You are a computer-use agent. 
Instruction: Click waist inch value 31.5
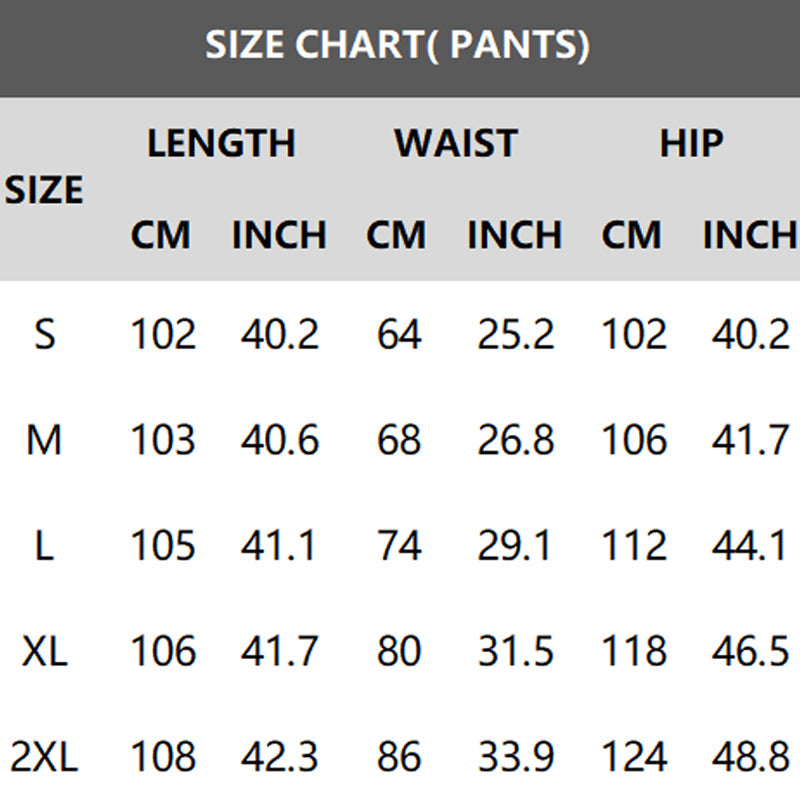[x=515, y=652]
